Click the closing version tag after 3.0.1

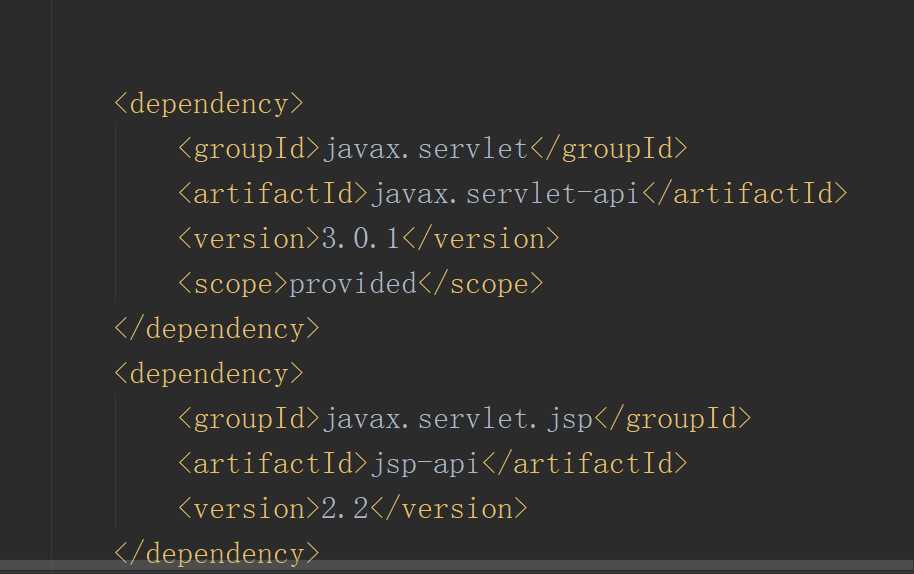click(x=481, y=239)
